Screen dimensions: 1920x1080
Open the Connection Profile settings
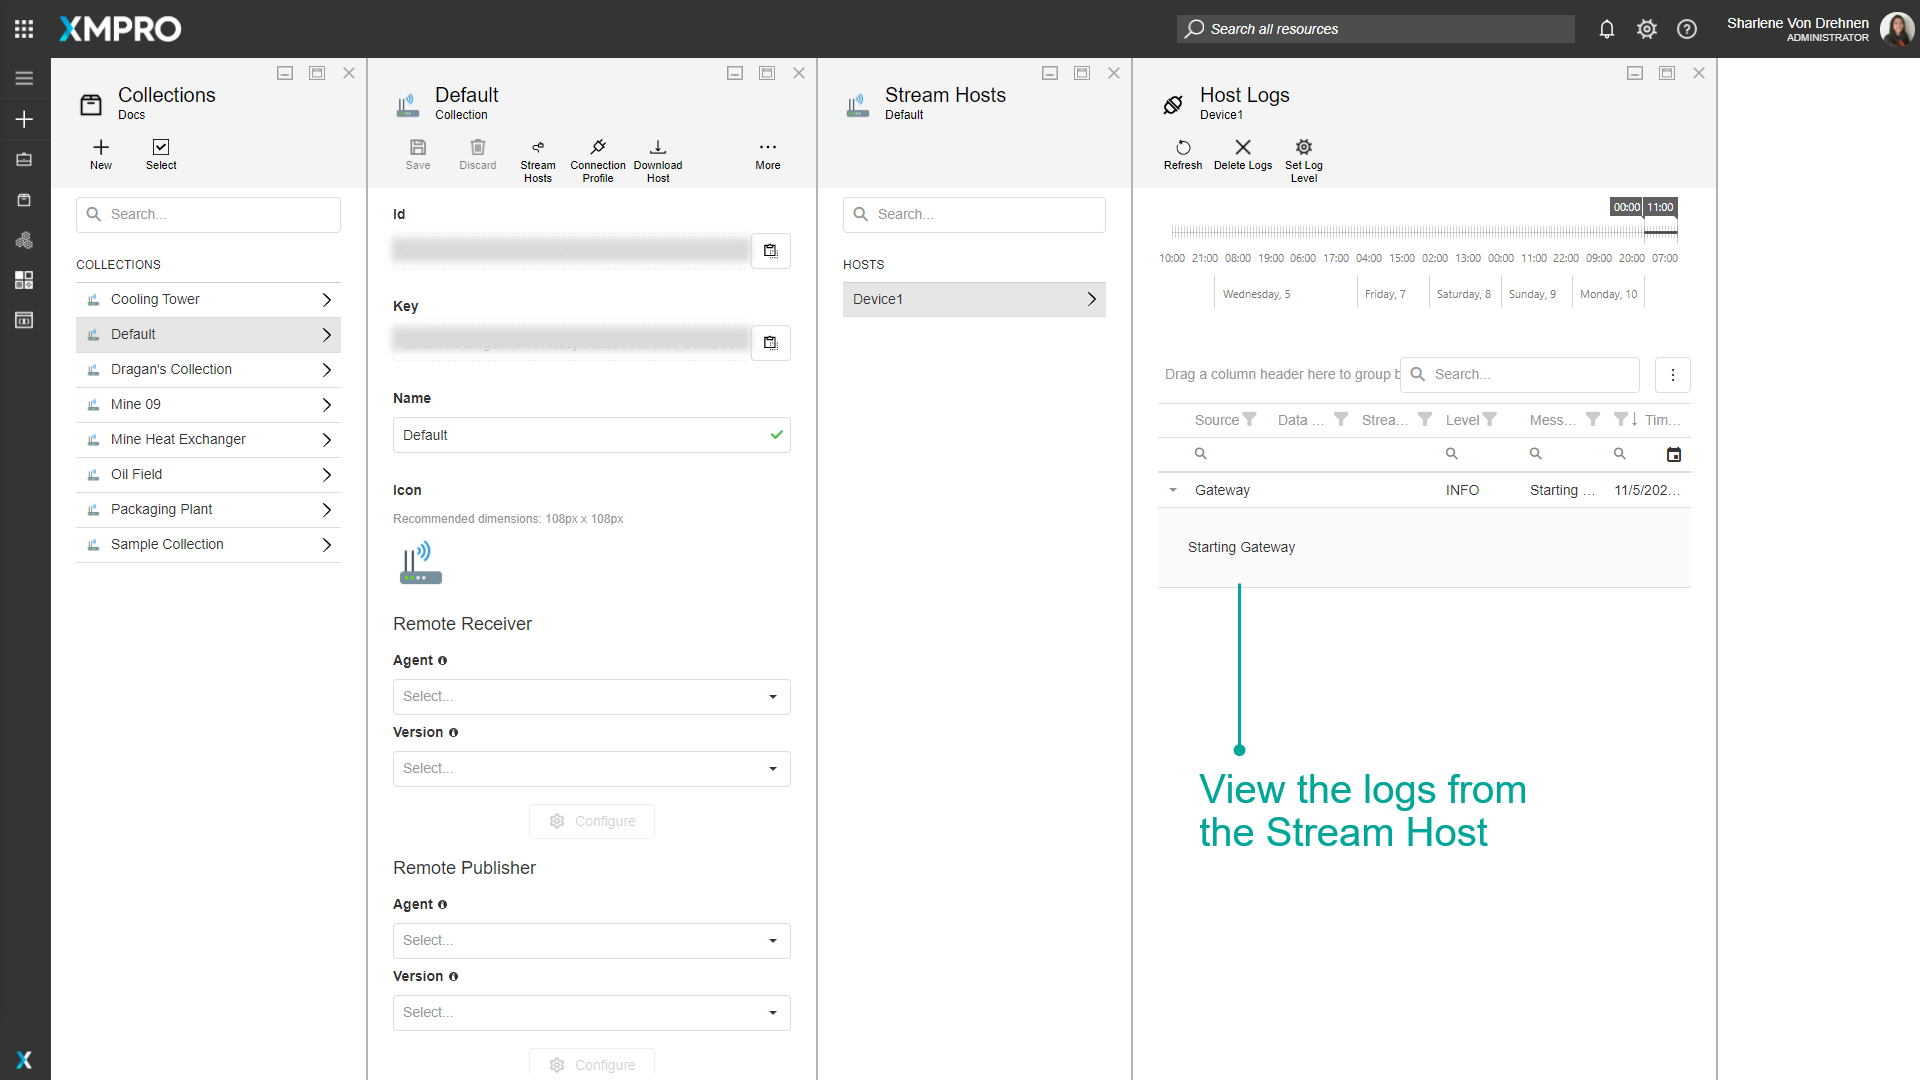pyautogui.click(x=597, y=158)
